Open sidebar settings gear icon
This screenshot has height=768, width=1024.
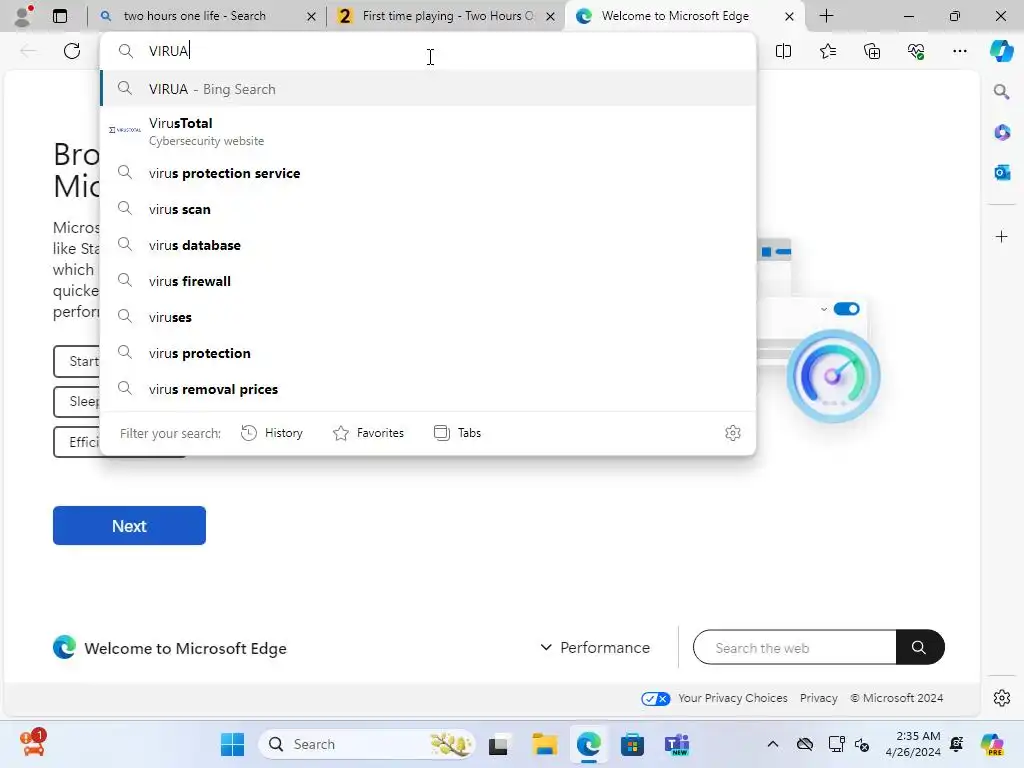pyautogui.click(x=1001, y=698)
